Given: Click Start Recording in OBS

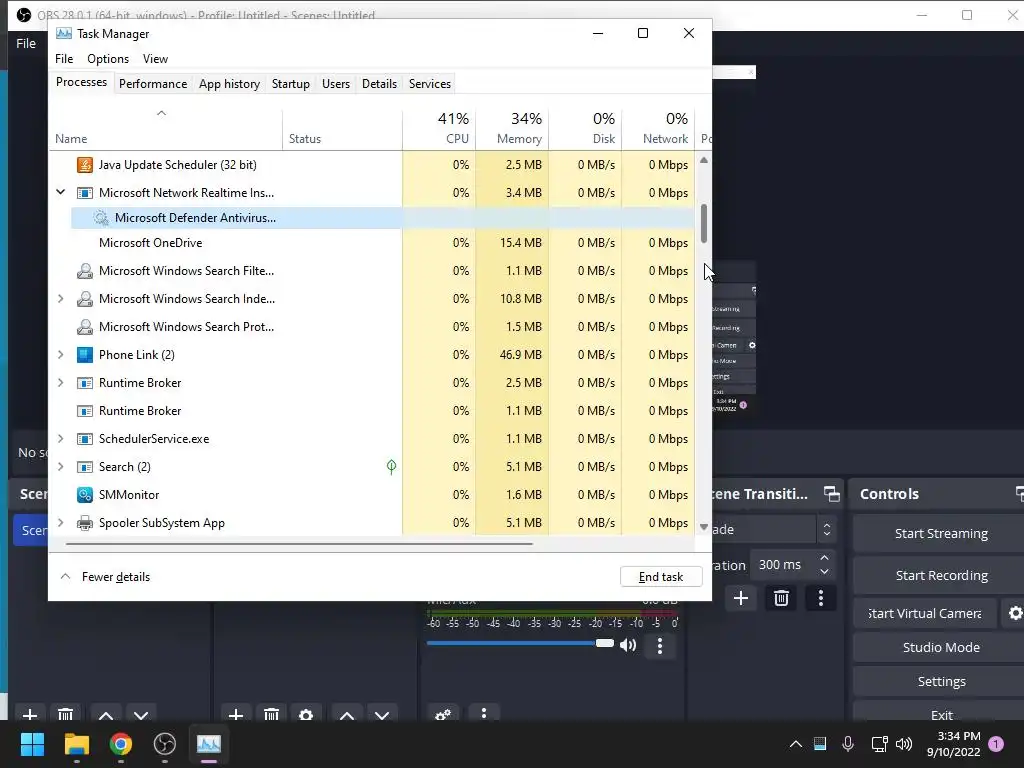Looking at the screenshot, I should point(941,575).
